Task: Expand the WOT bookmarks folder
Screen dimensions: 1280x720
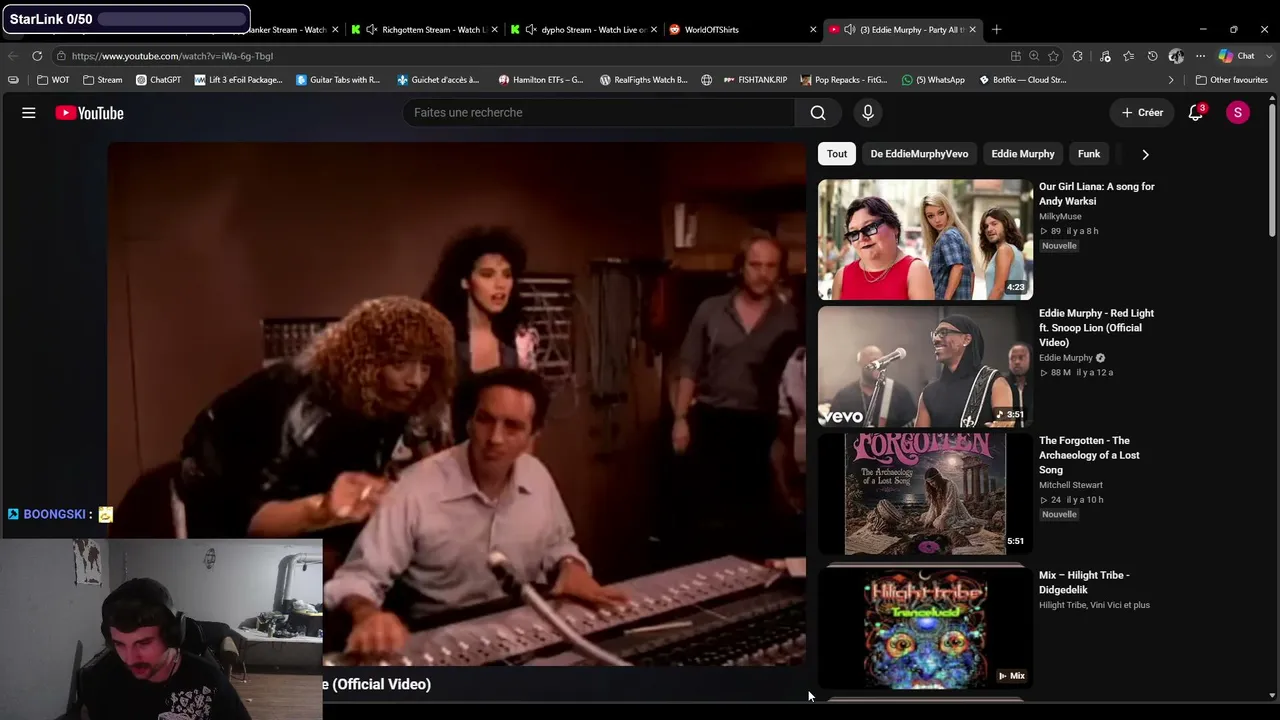Action: [53, 80]
